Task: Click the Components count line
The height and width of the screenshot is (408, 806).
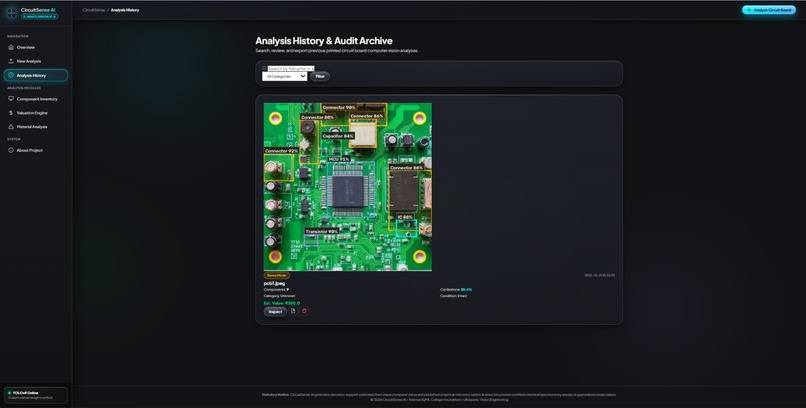Action: [x=276, y=290]
